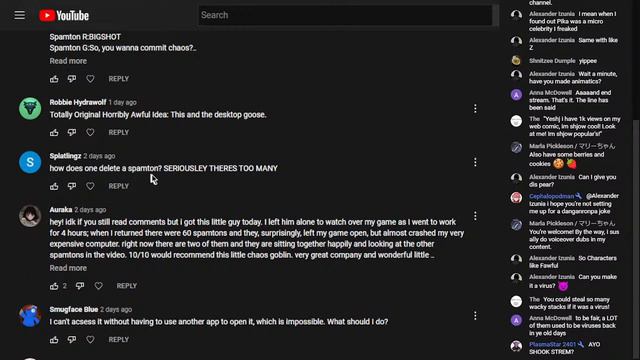
Task: Open Robbie Hydrawolf's channel name link
Action: 78,102
